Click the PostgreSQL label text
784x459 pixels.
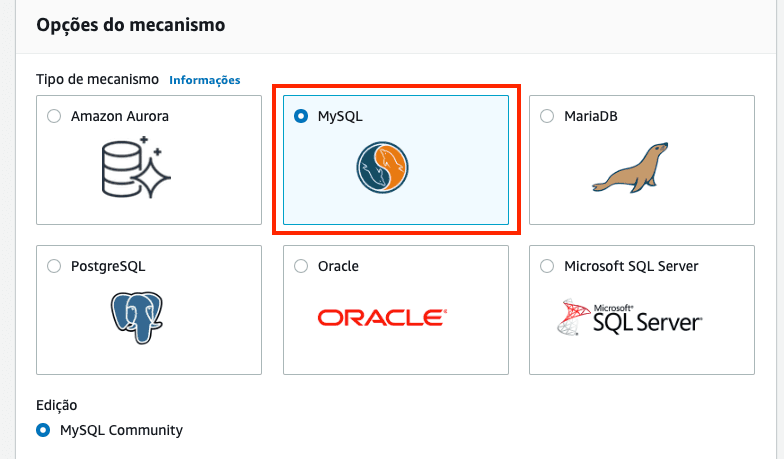109,266
